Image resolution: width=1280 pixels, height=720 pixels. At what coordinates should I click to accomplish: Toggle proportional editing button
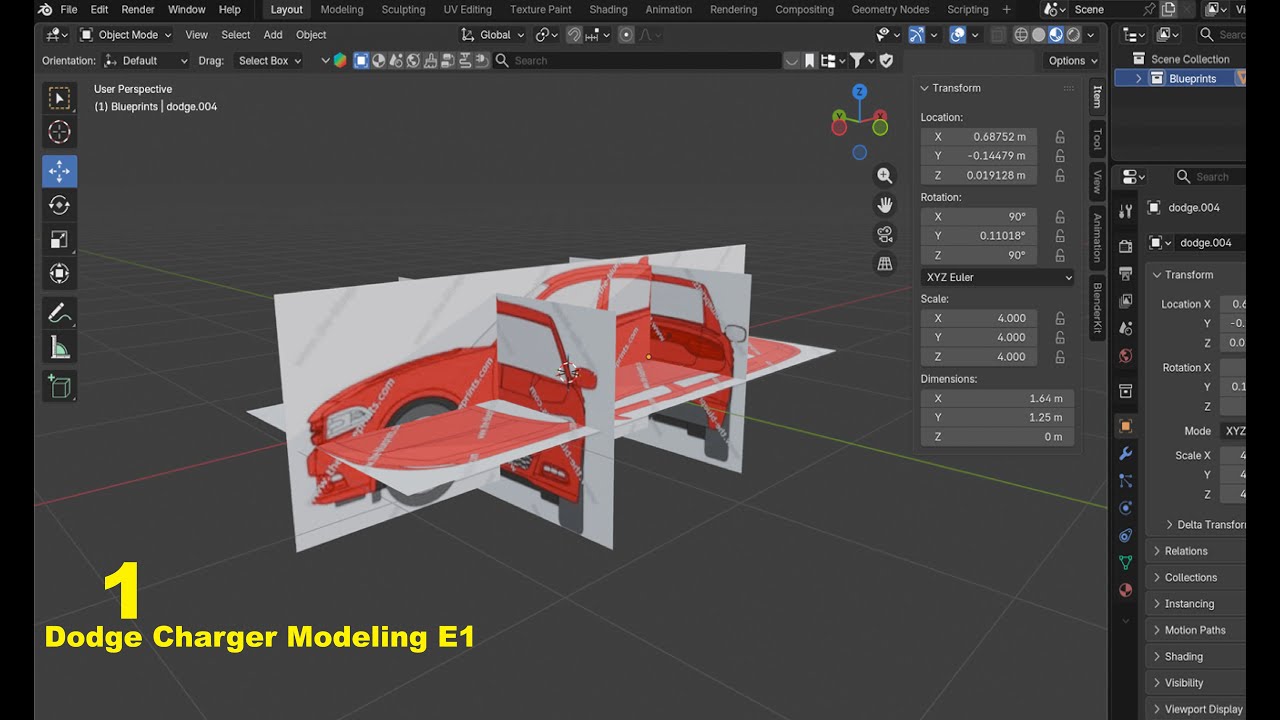point(627,35)
